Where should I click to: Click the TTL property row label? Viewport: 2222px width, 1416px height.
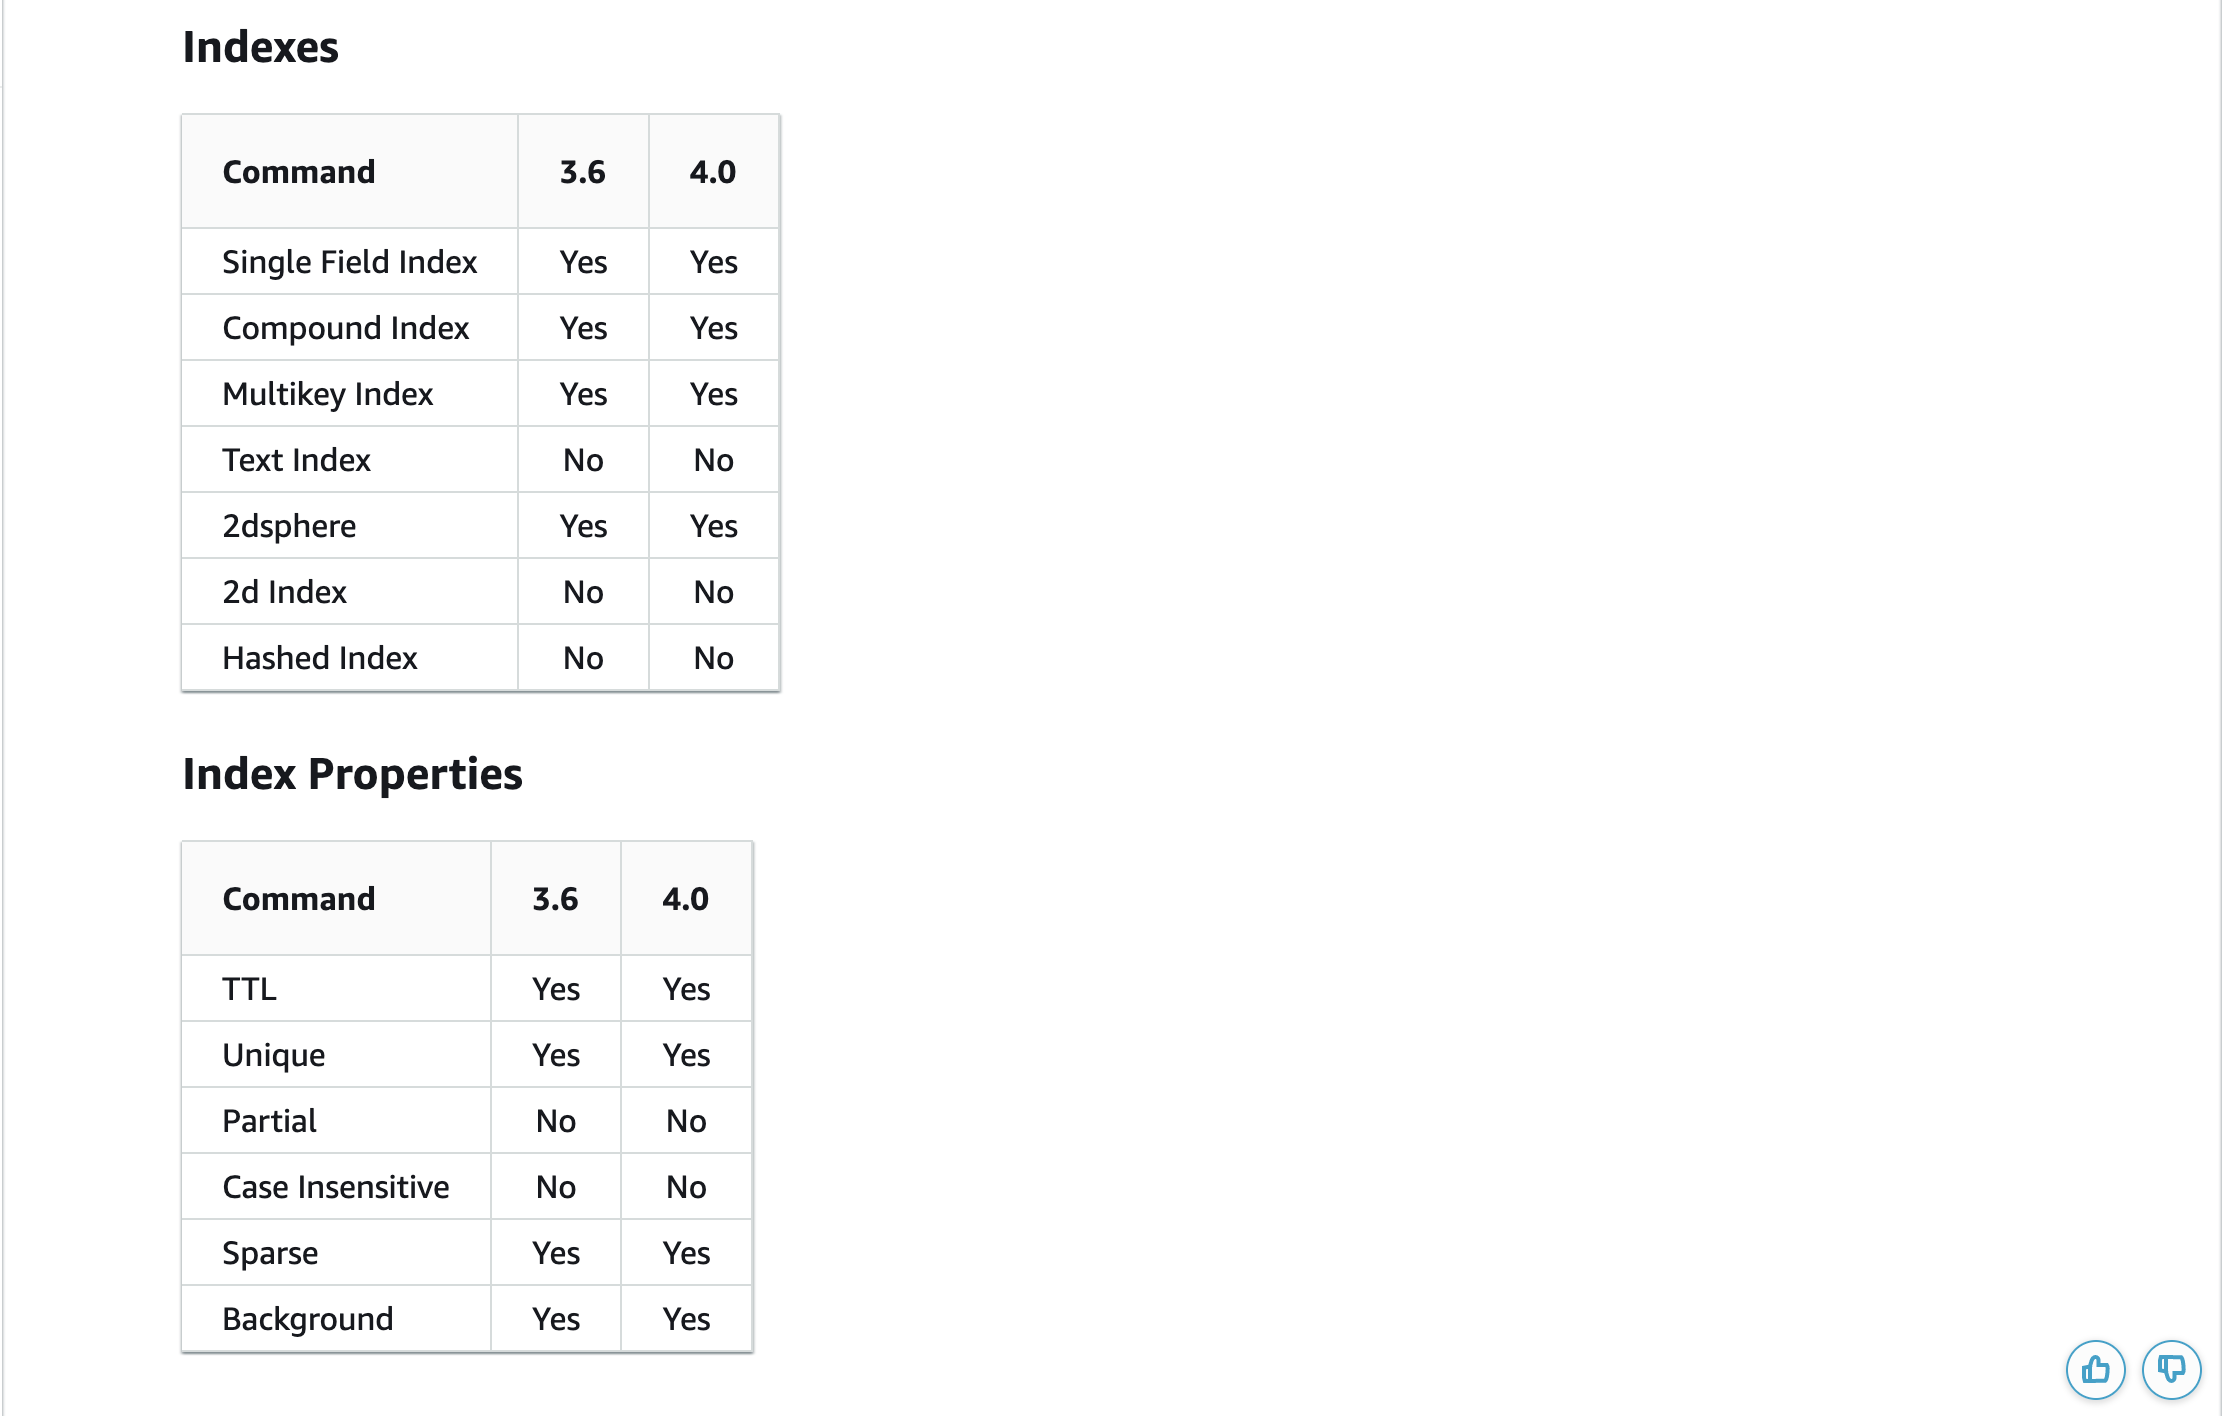[x=249, y=989]
